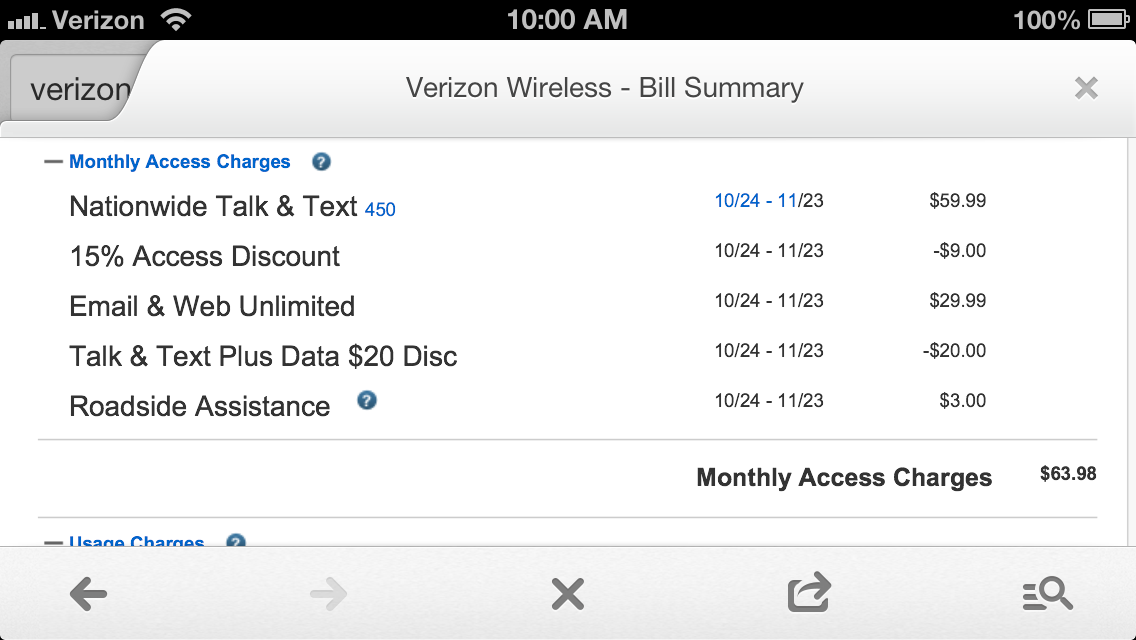The width and height of the screenshot is (1136, 640).
Task: Open the Usage Charges heading link
Action: (136, 541)
